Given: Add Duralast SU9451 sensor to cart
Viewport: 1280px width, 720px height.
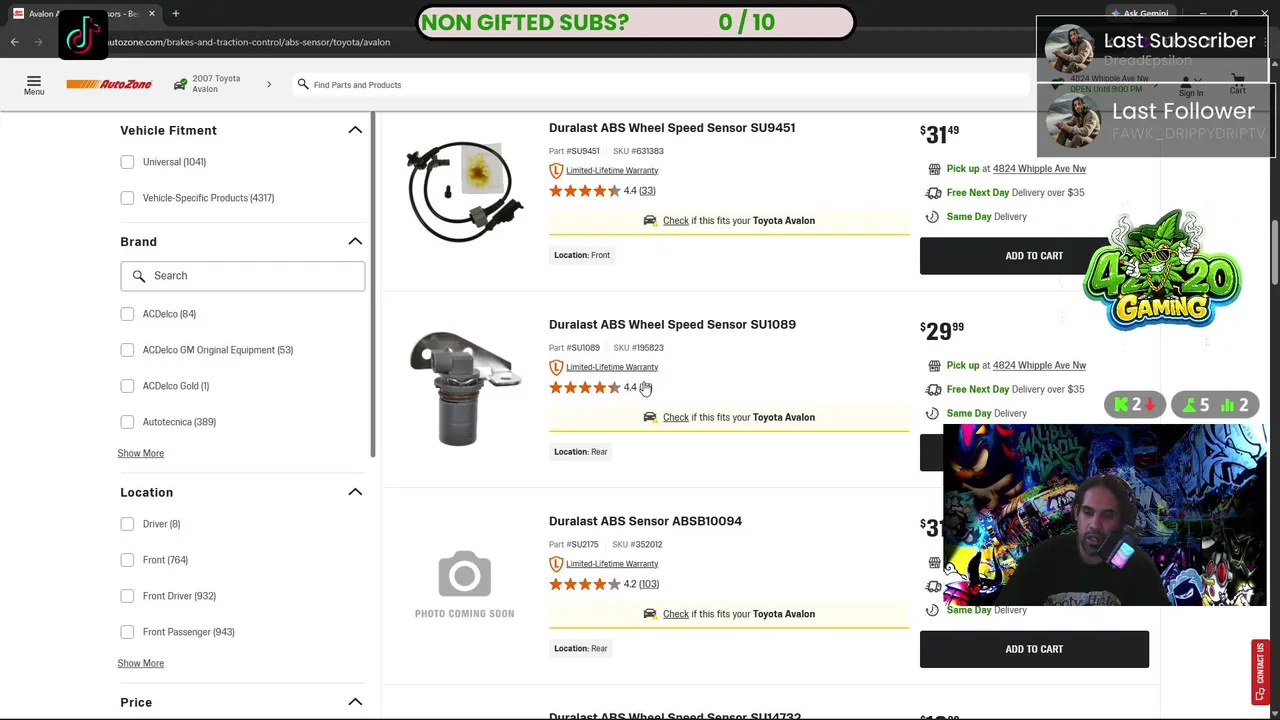Looking at the screenshot, I should pyautogui.click(x=1033, y=256).
